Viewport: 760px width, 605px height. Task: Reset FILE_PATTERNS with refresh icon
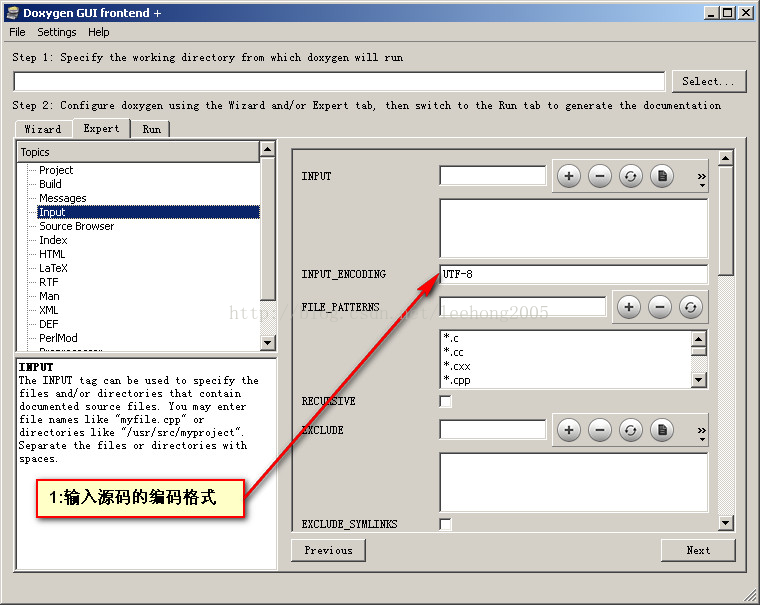[x=691, y=307]
